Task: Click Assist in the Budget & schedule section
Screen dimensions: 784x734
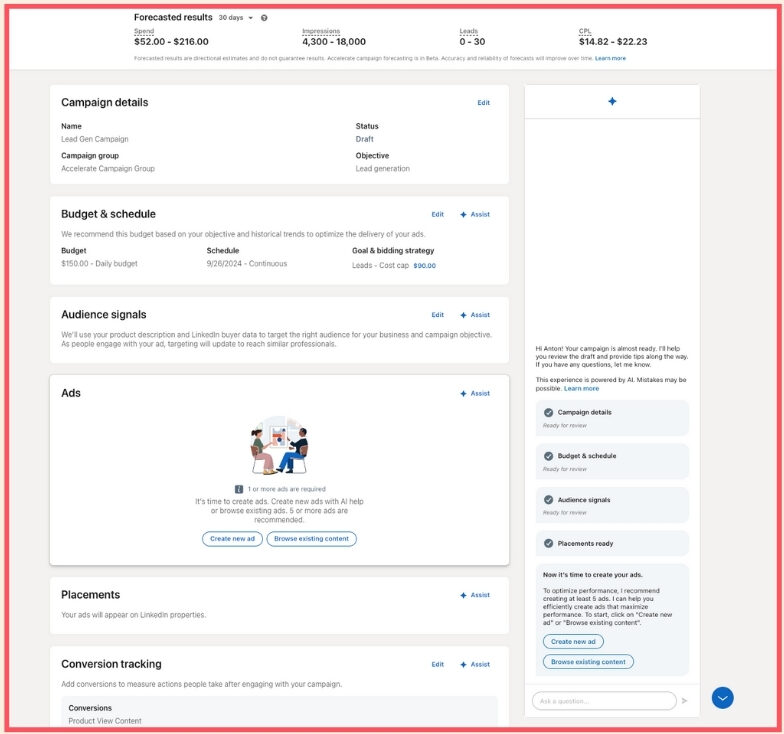Action: click(475, 215)
